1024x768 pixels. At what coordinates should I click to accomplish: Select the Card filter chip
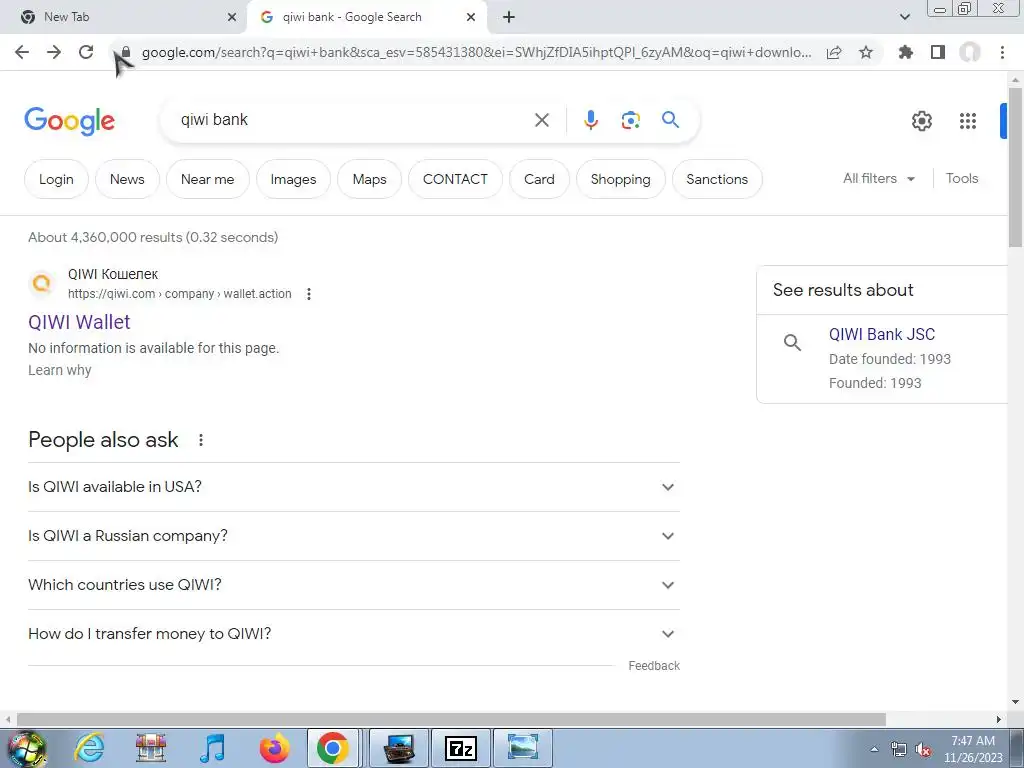coord(539,179)
